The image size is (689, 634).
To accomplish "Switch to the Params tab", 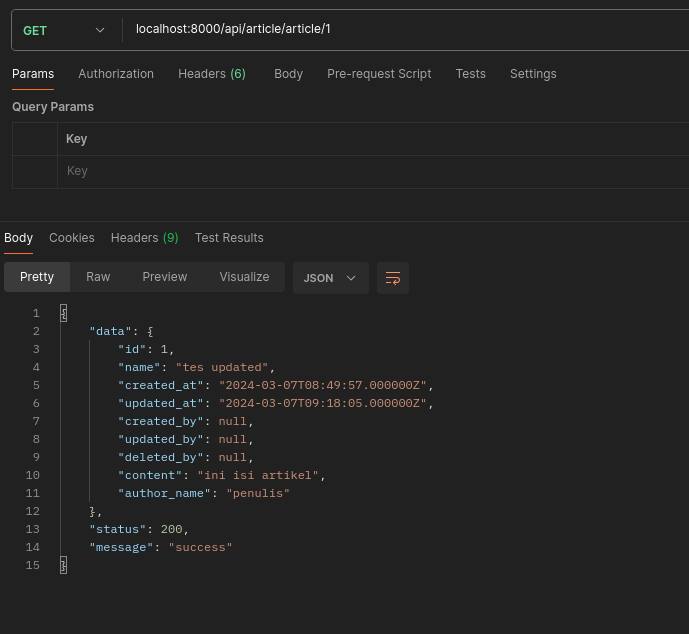I will tap(33, 74).
